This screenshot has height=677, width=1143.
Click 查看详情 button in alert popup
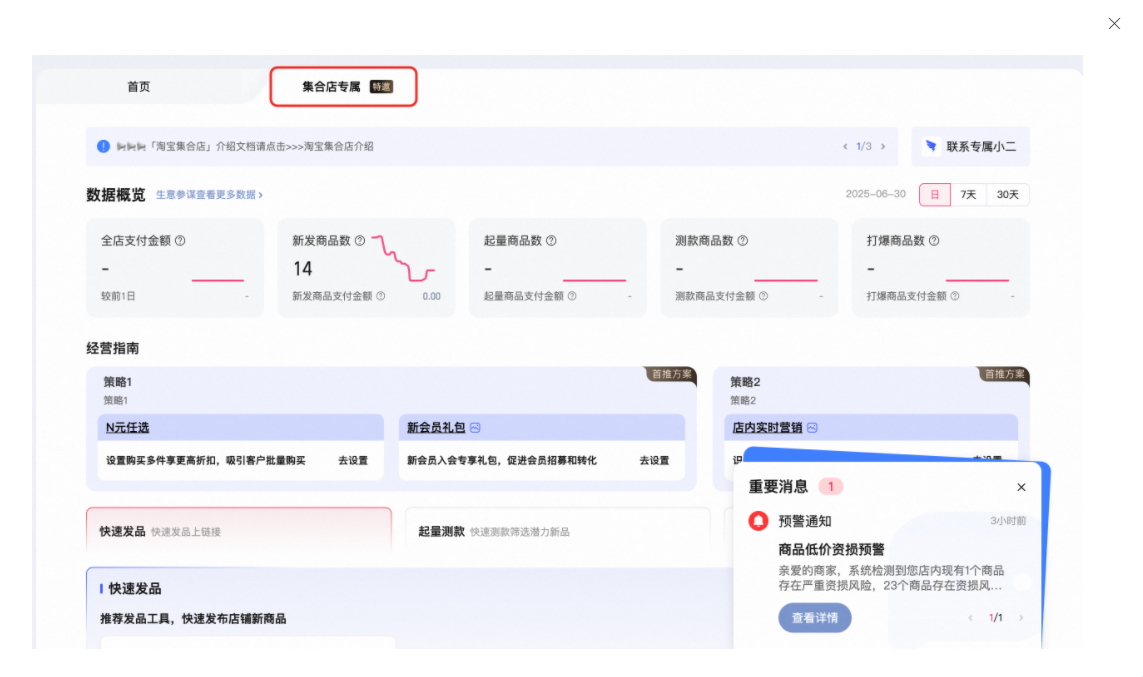click(815, 618)
